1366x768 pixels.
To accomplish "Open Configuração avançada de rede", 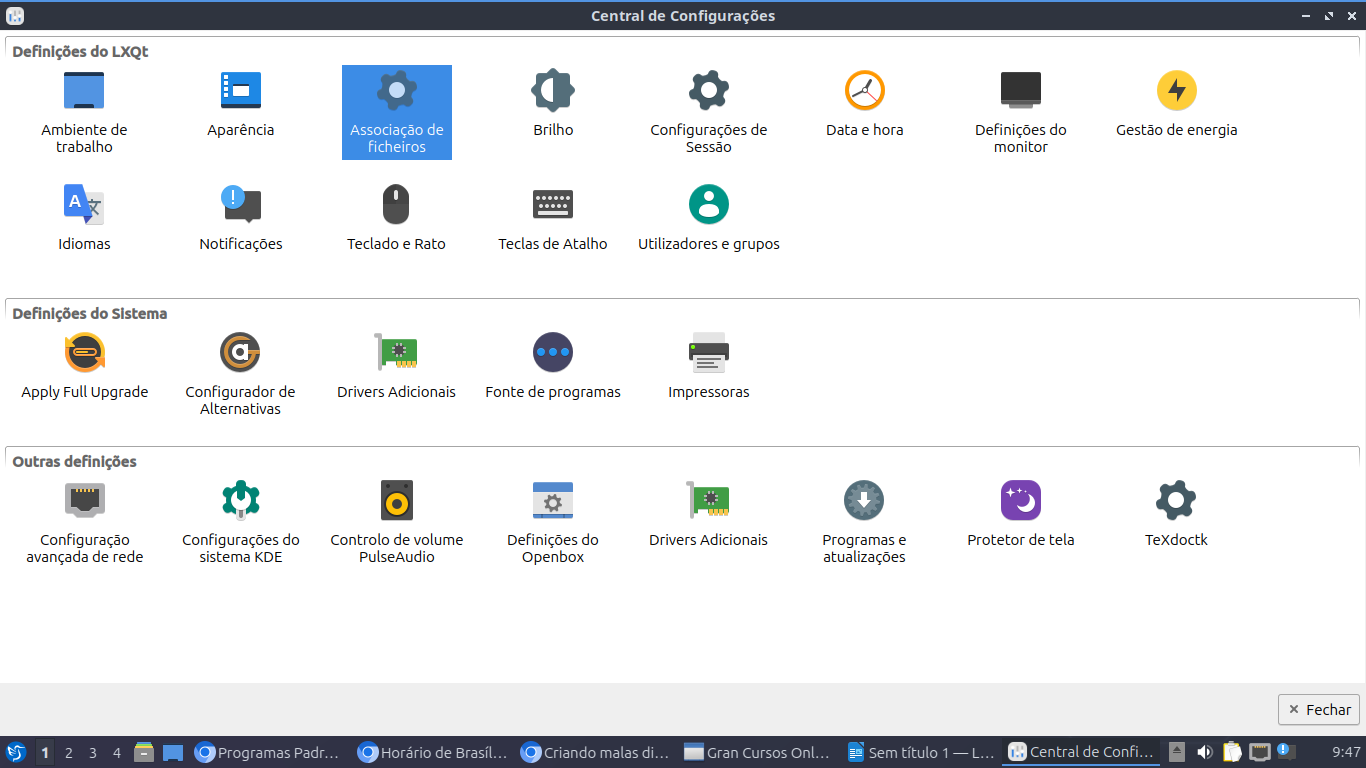I will [85, 522].
